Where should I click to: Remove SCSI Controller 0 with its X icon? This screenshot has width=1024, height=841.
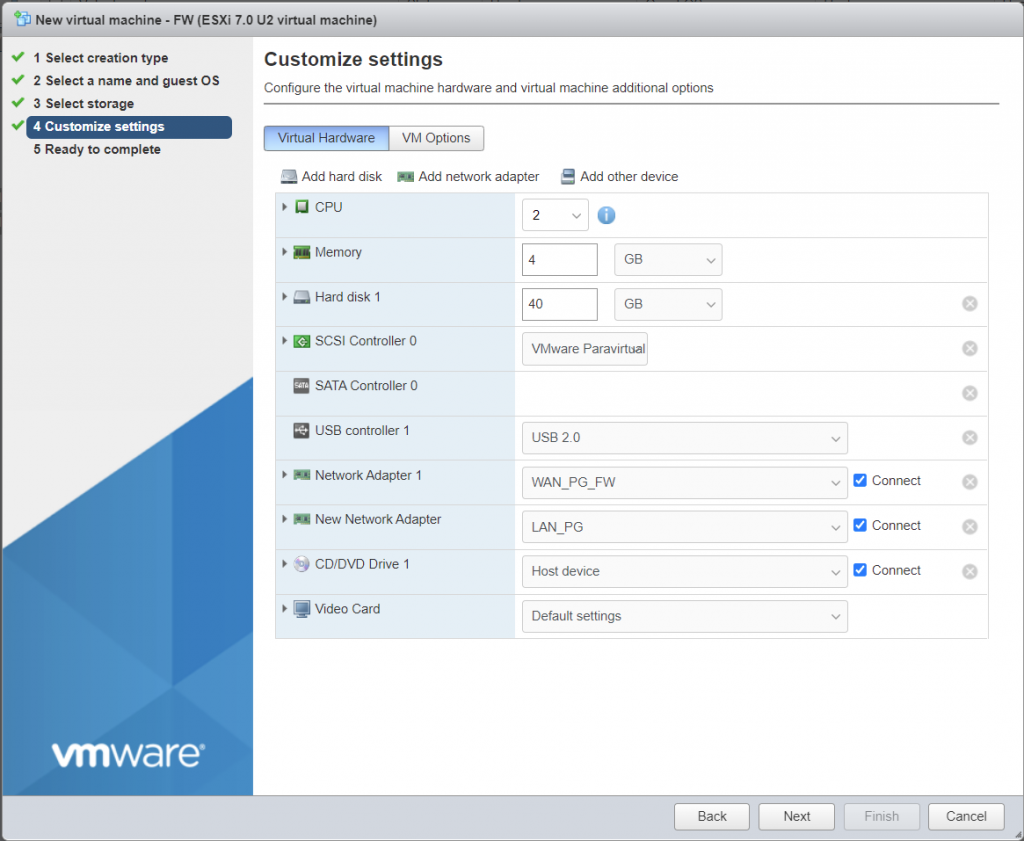point(970,349)
